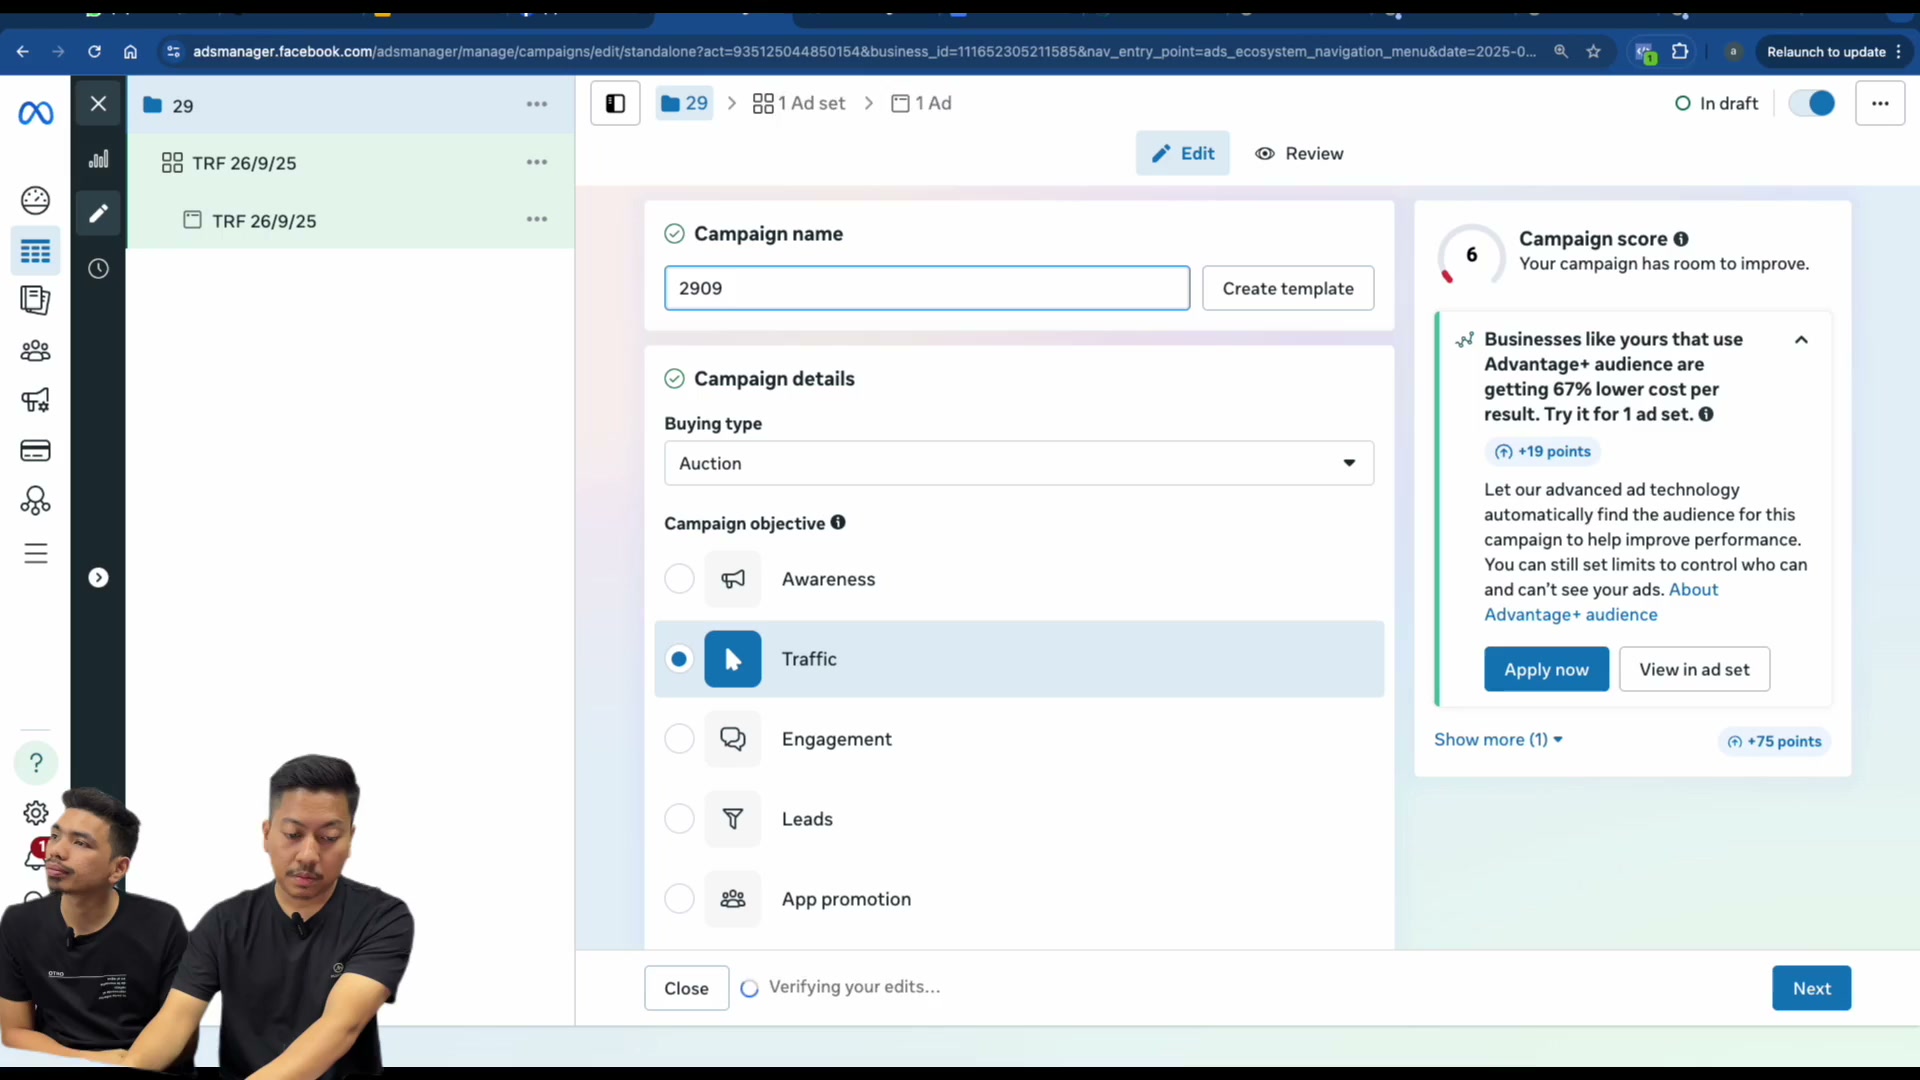The image size is (1920, 1080).
Task: Click the megaphone advertising settings icon
Action: pyautogui.click(x=36, y=401)
